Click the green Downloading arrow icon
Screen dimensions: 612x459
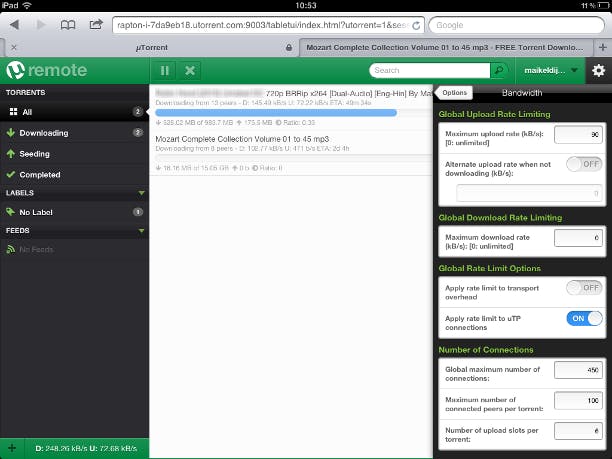click(x=11, y=133)
